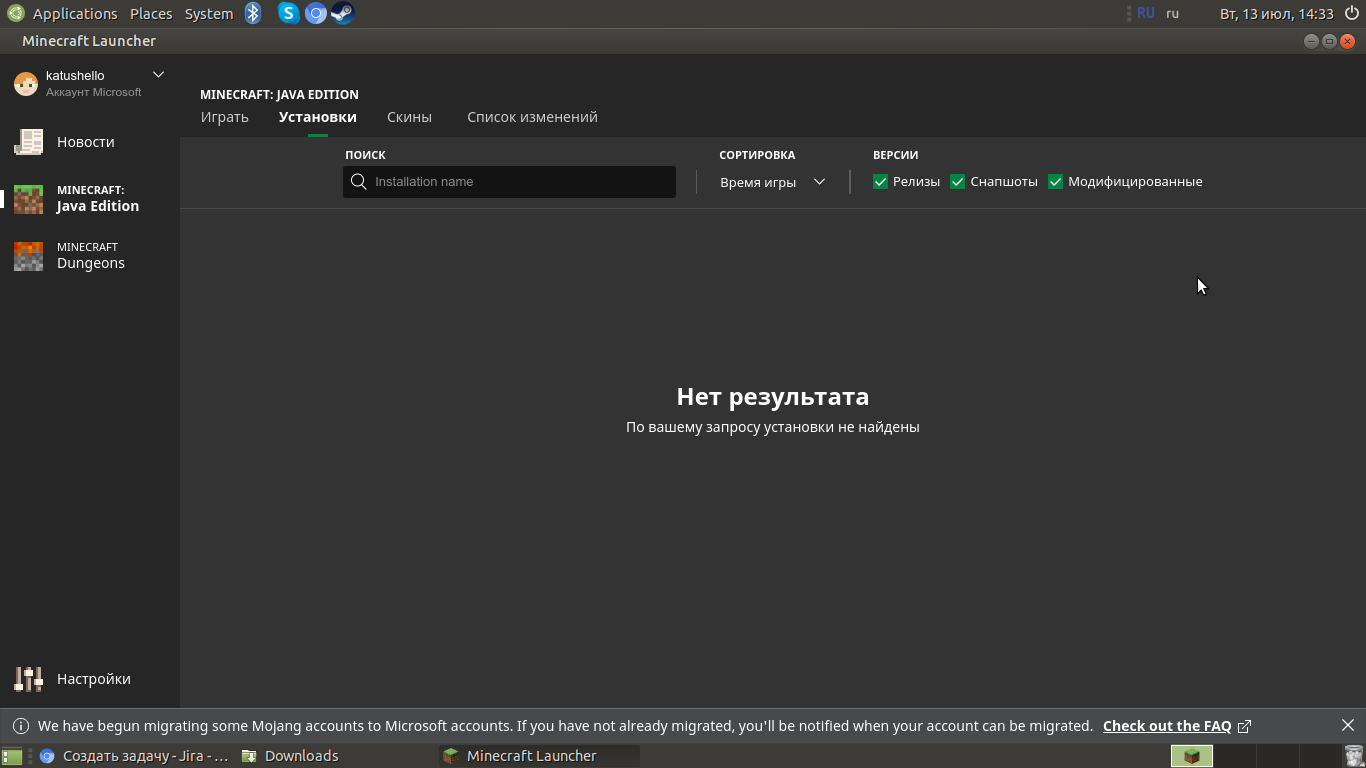This screenshot has height=768, width=1366.
Task: Expand the Время игры sort dropdown
Action: (772, 182)
